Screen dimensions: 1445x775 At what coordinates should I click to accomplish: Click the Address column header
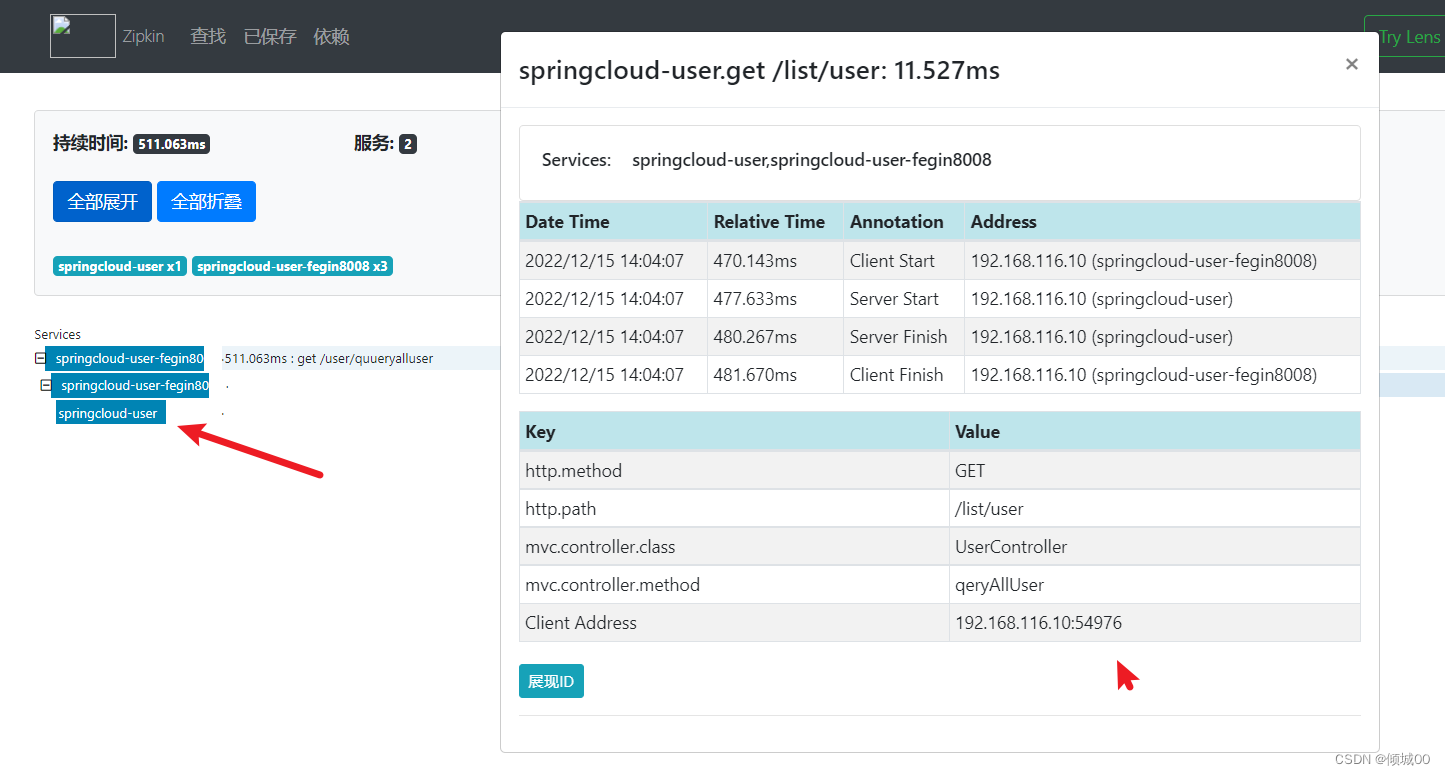(1162, 222)
